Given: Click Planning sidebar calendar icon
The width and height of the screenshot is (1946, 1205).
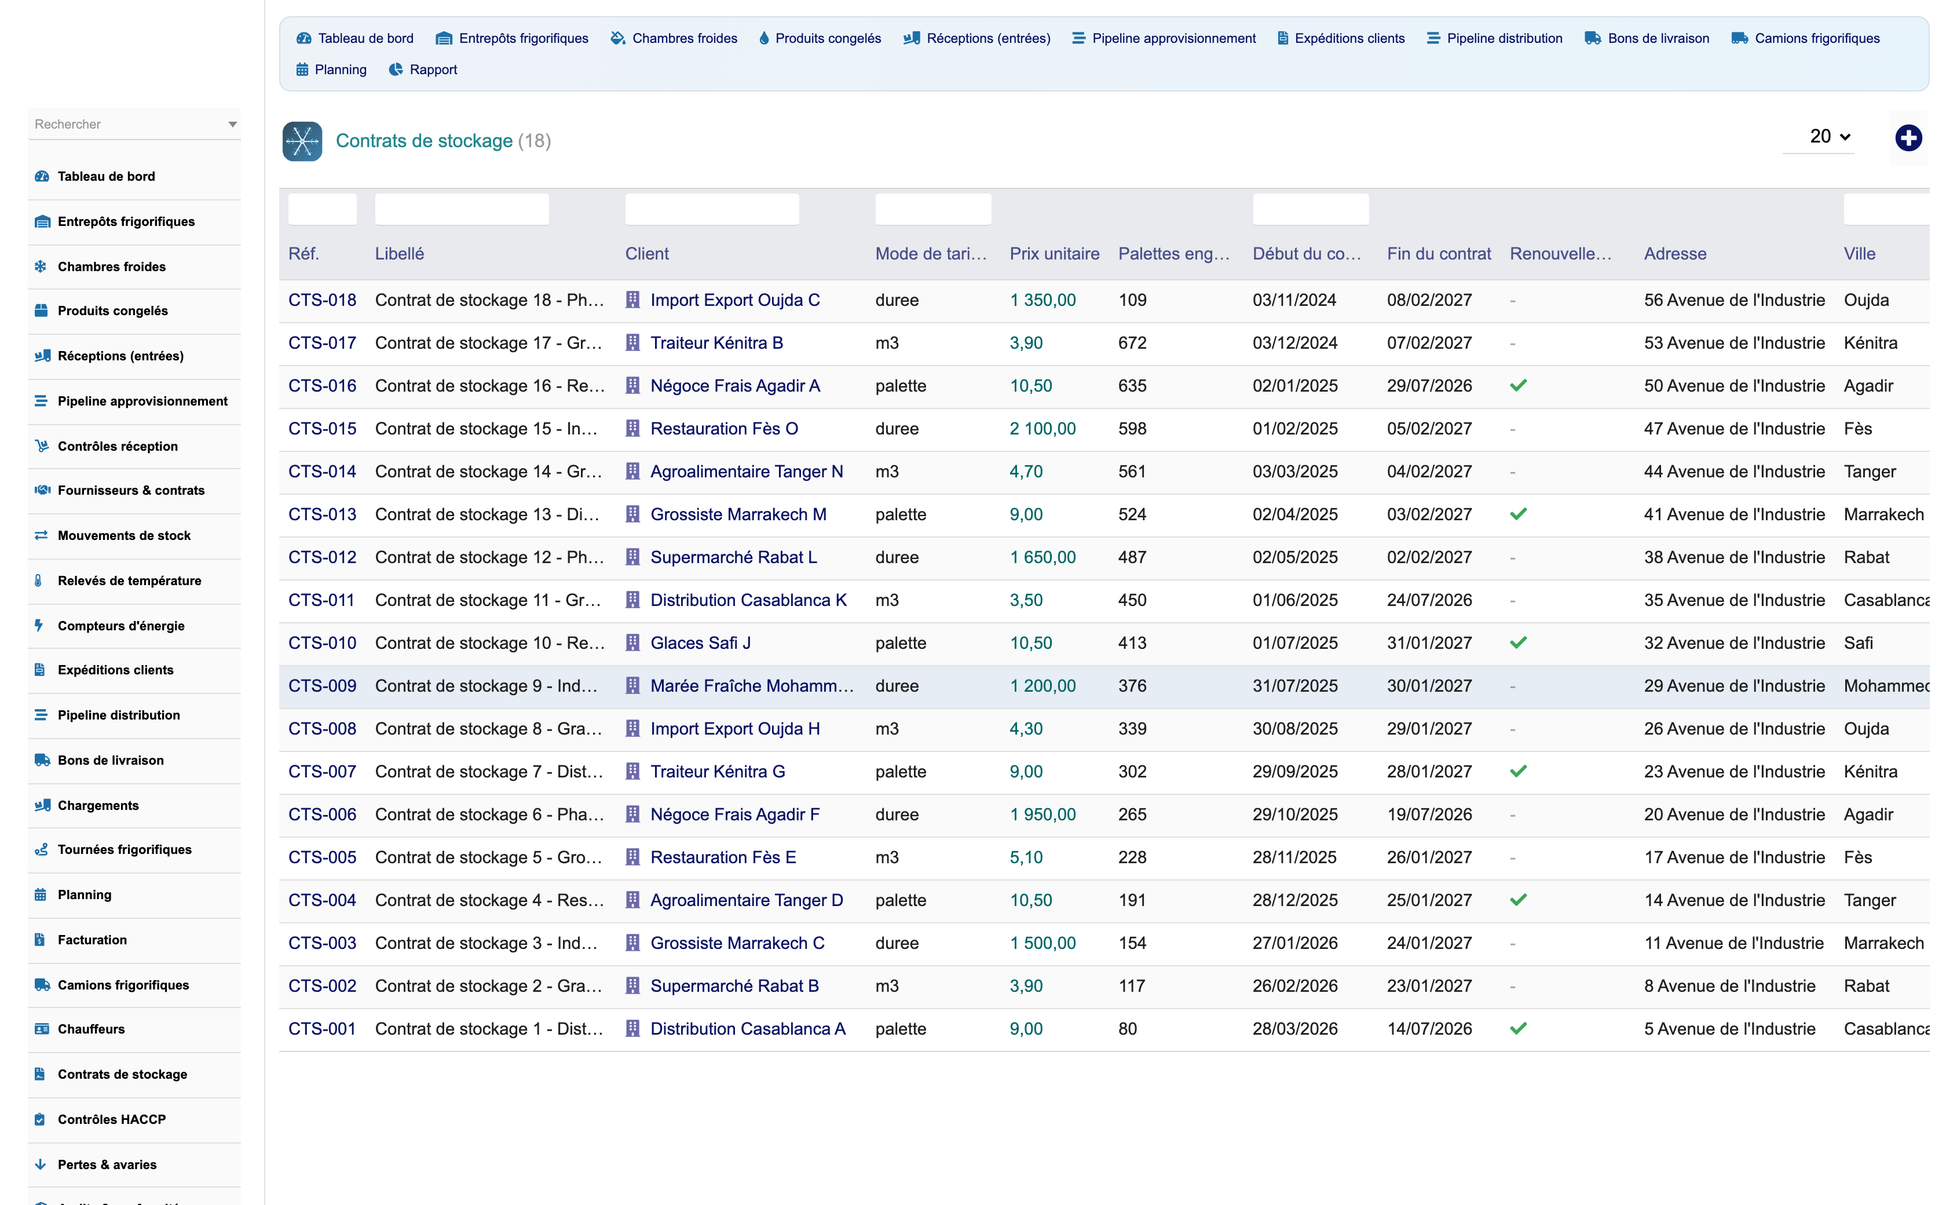Looking at the screenshot, I should pyautogui.click(x=40, y=894).
